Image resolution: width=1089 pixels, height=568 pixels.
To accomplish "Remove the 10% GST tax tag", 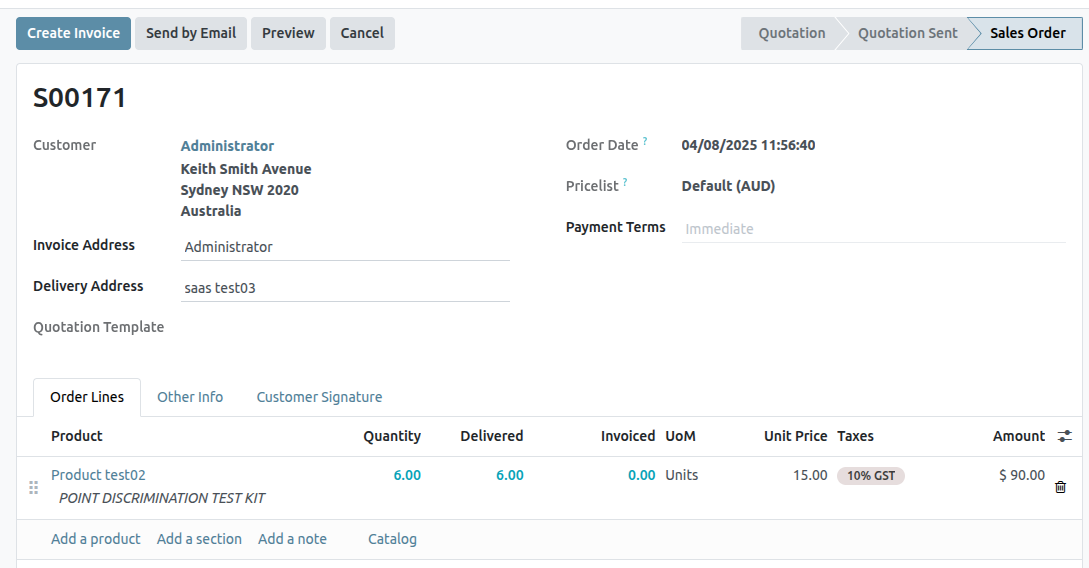I will pos(870,476).
